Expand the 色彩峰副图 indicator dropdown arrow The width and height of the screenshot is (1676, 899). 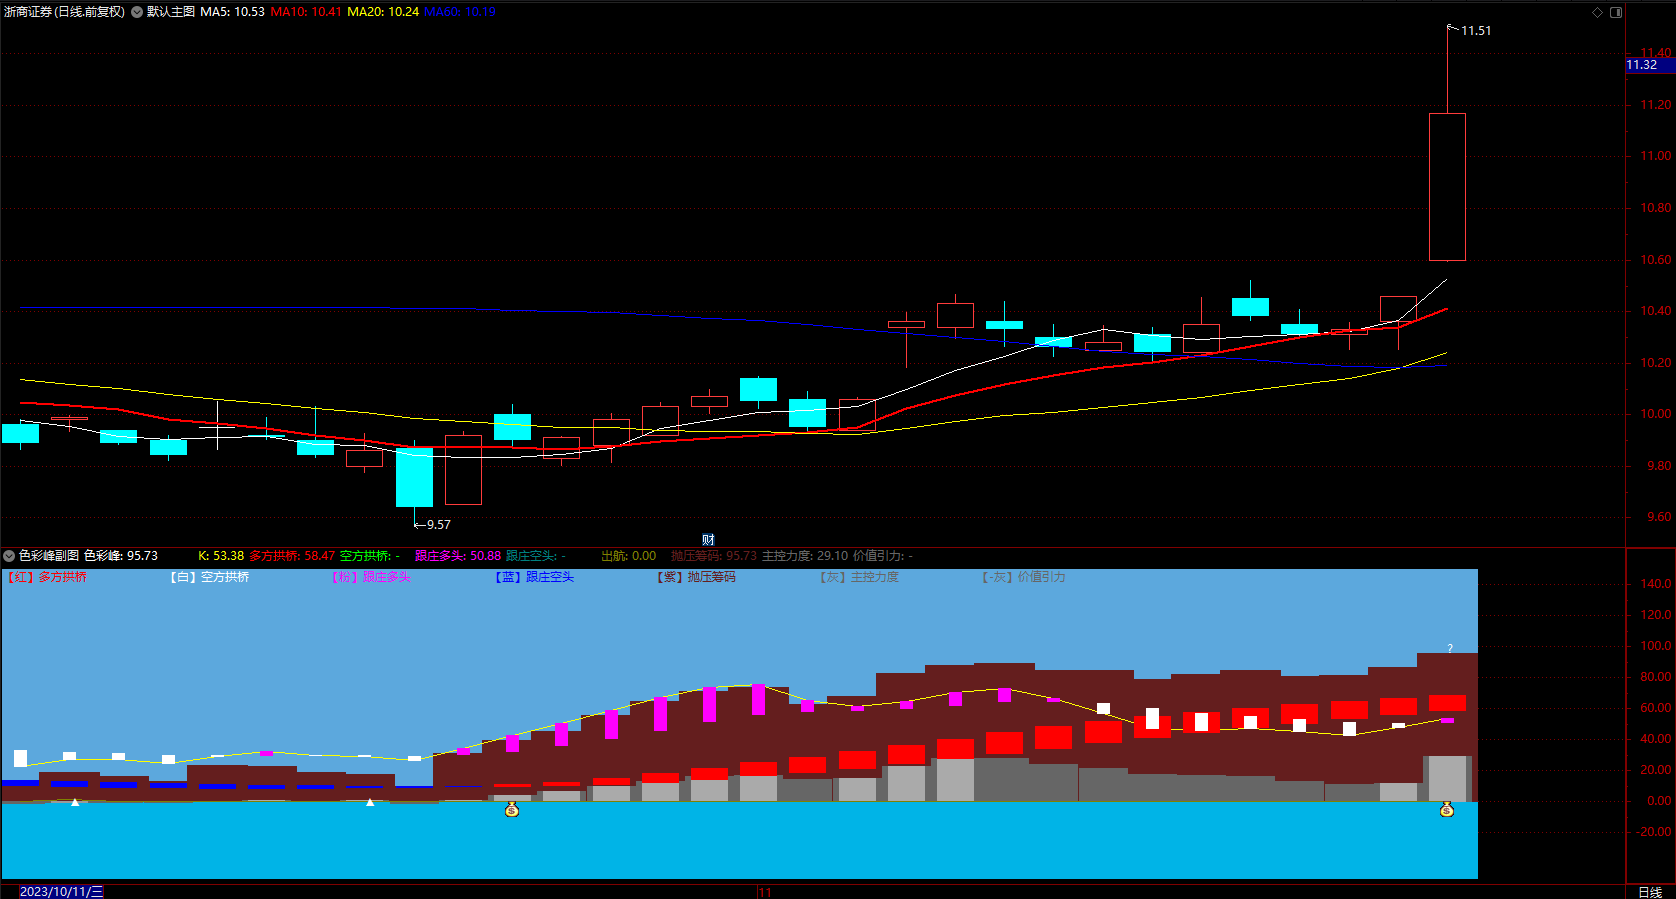[9, 556]
